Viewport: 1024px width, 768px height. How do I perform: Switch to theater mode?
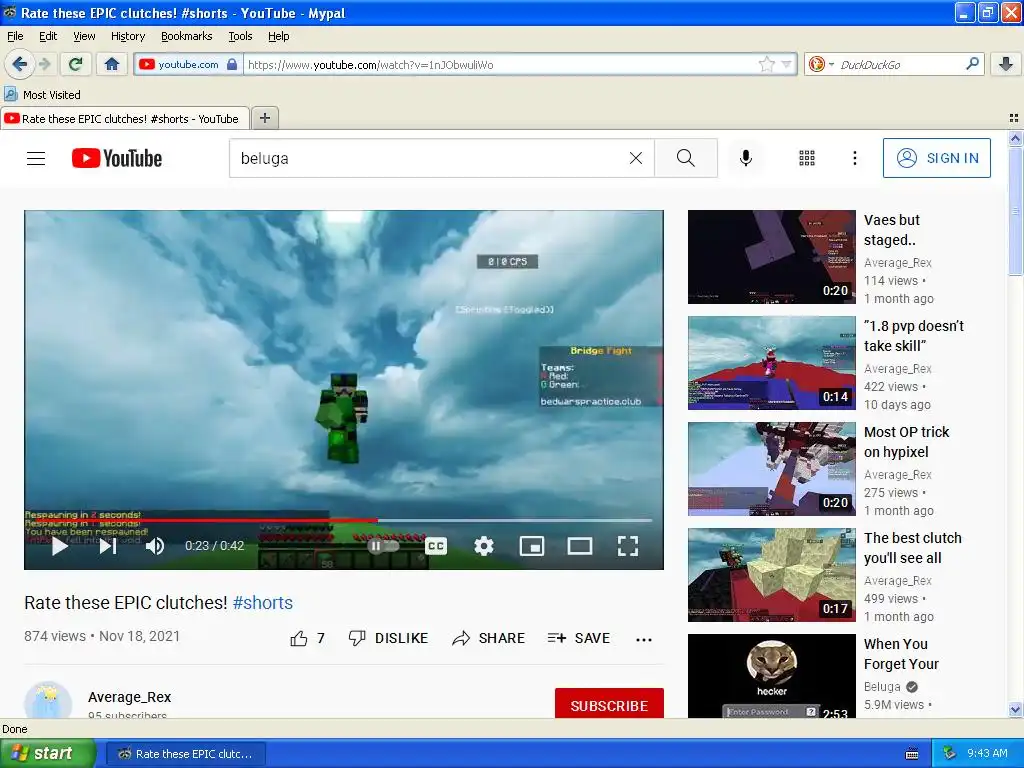click(580, 546)
